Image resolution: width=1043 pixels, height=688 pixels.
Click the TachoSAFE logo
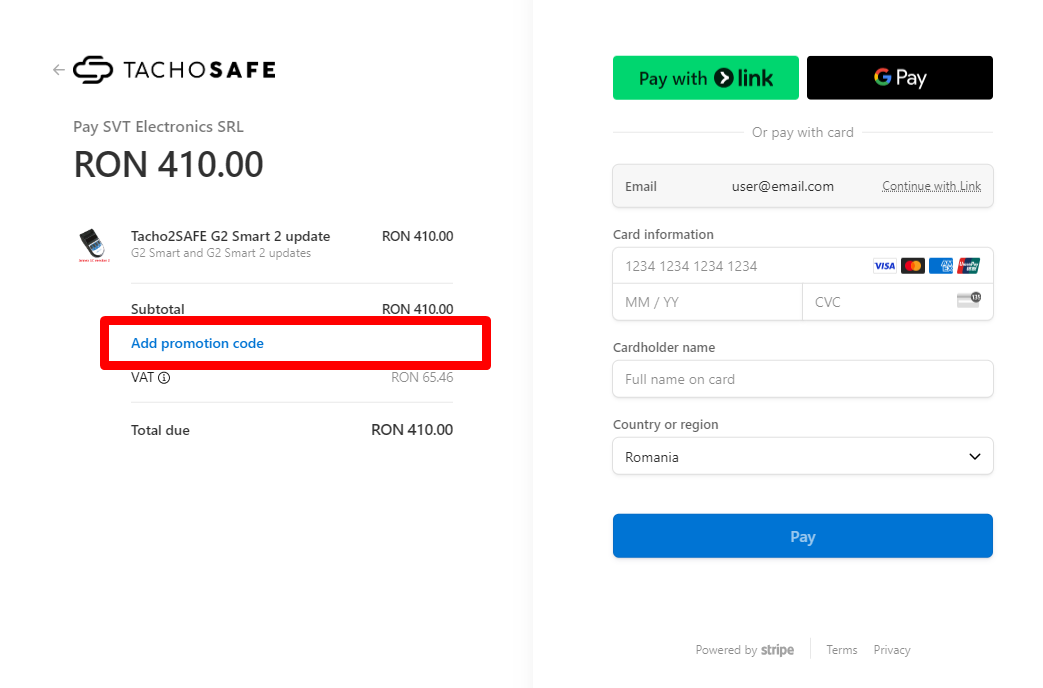tap(174, 70)
